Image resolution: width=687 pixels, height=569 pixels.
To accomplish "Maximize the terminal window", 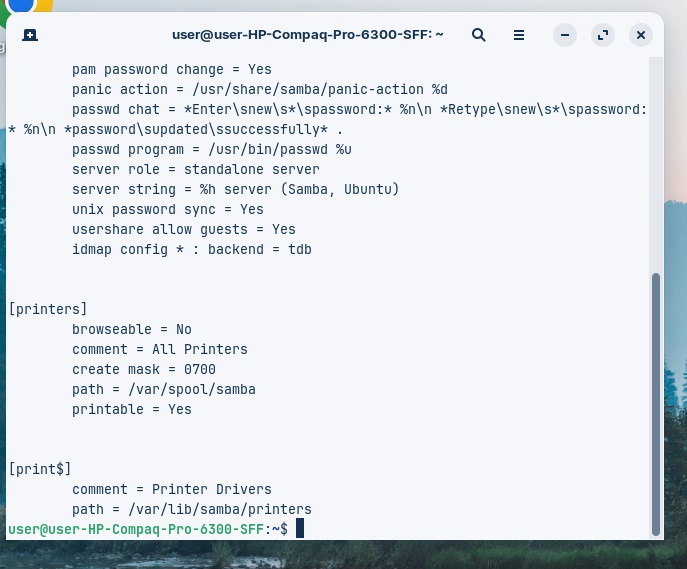I will click(x=602, y=35).
